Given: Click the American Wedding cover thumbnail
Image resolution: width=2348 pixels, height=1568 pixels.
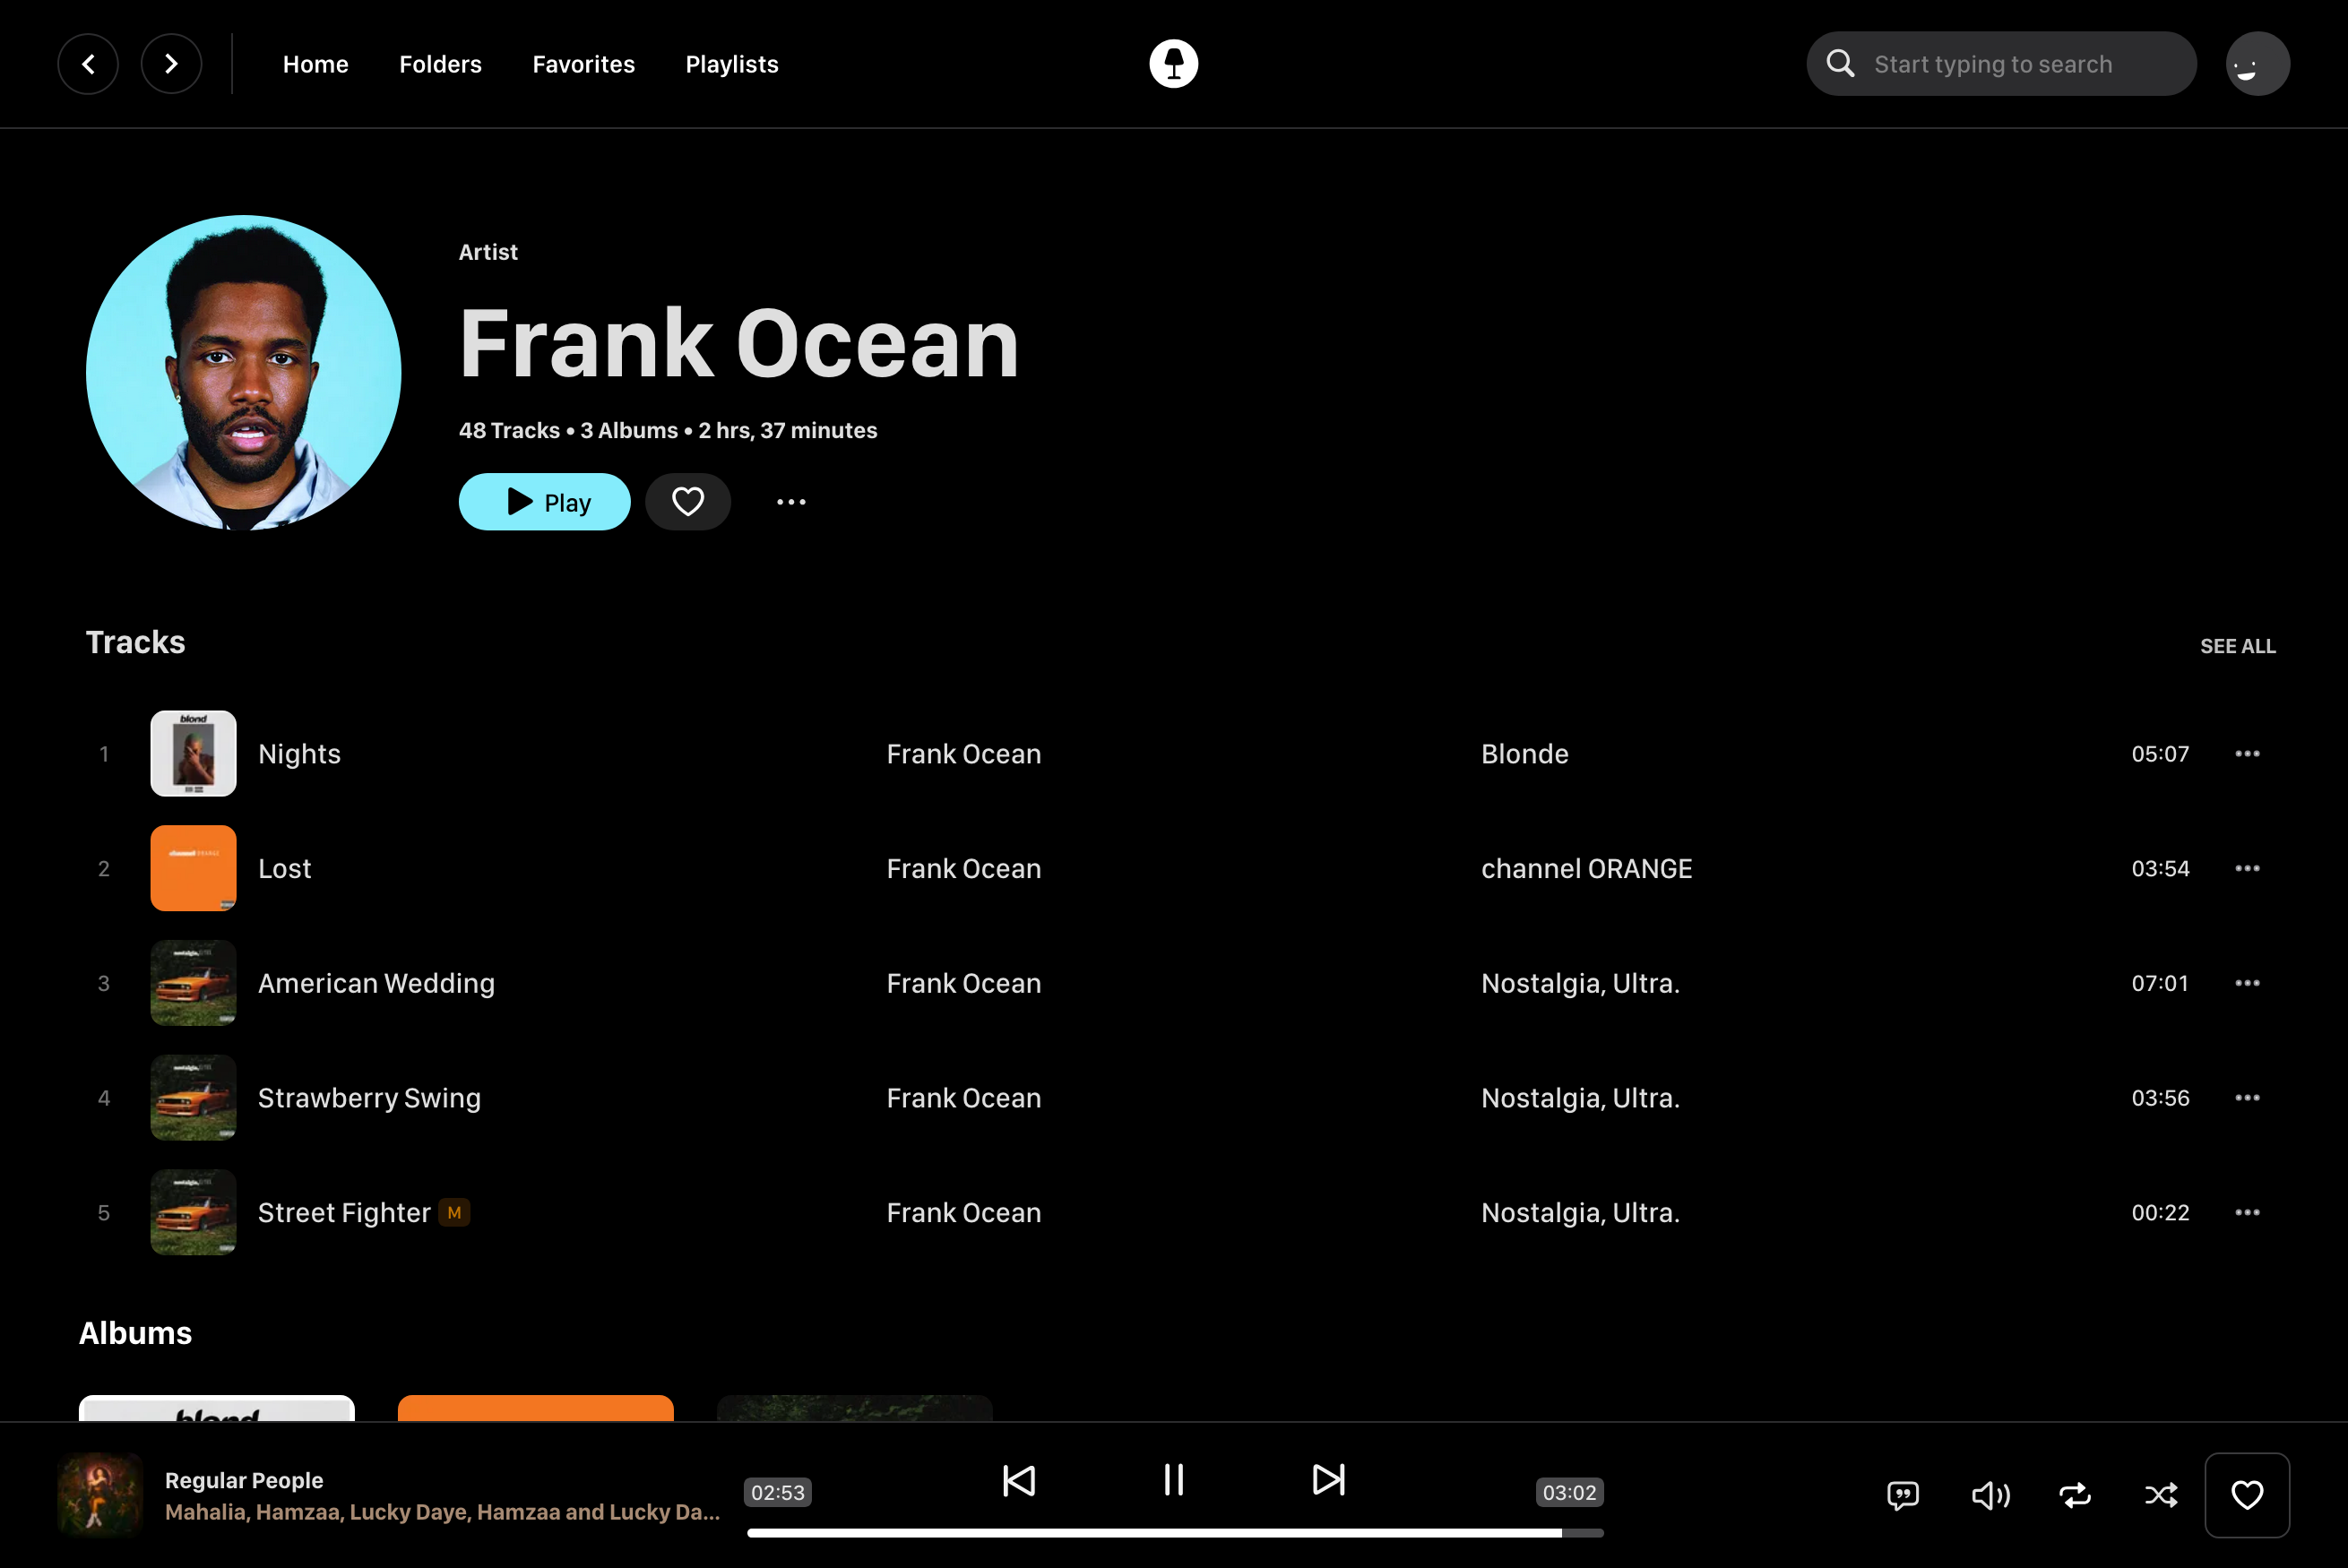Looking at the screenshot, I should (x=194, y=983).
